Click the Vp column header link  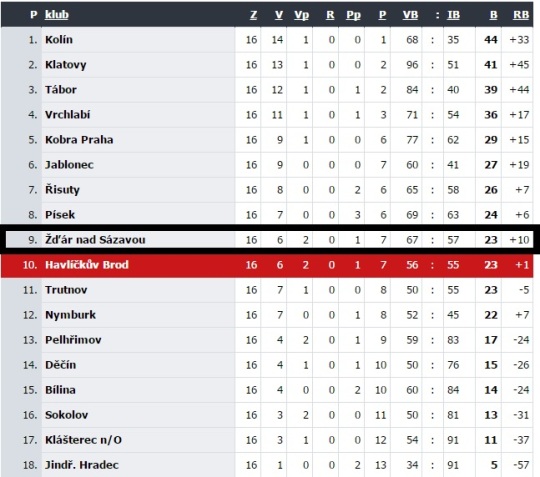click(x=302, y=15)
